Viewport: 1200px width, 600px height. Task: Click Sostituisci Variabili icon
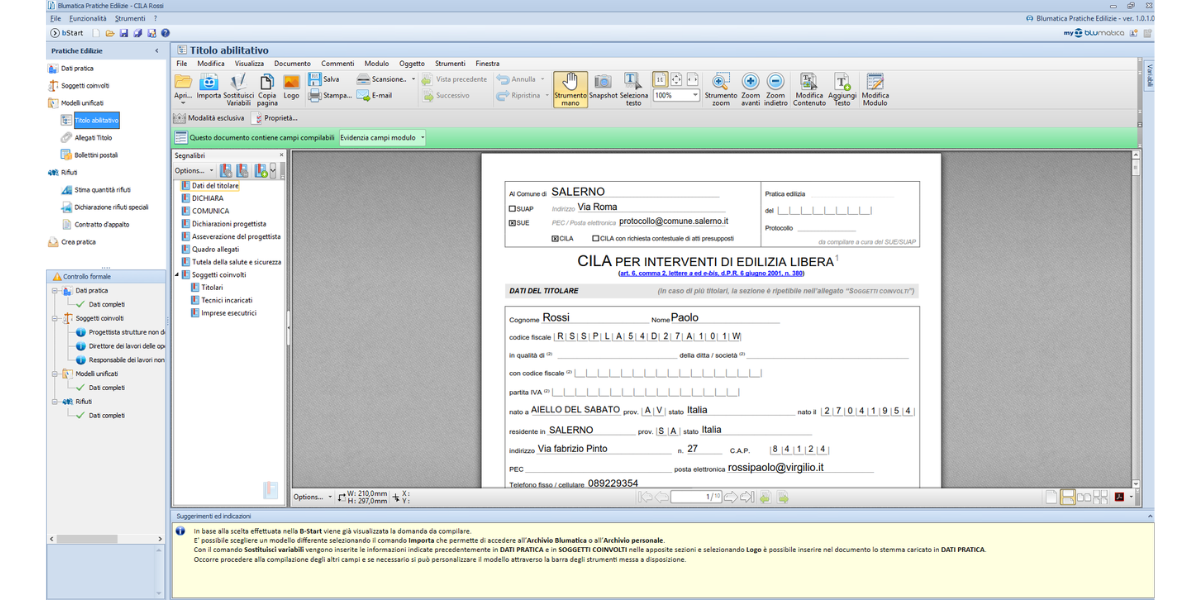click(238, 82)
